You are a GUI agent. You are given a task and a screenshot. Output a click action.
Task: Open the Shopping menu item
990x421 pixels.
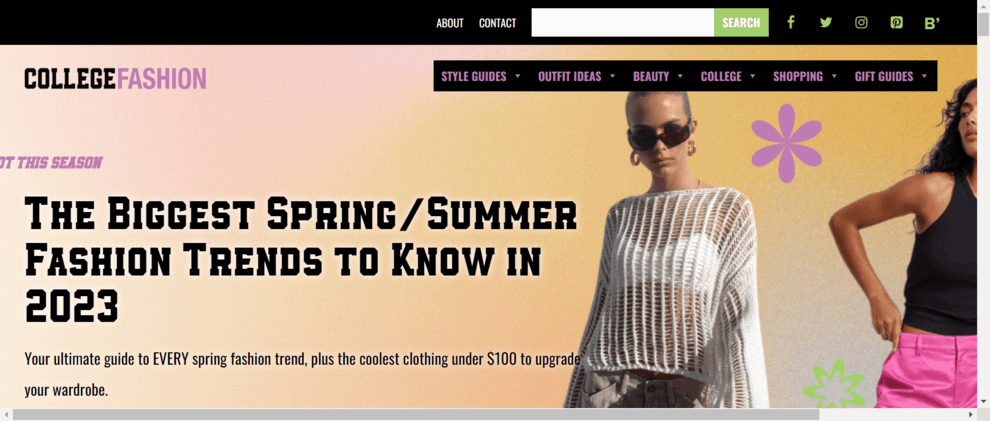click(798, 76)
